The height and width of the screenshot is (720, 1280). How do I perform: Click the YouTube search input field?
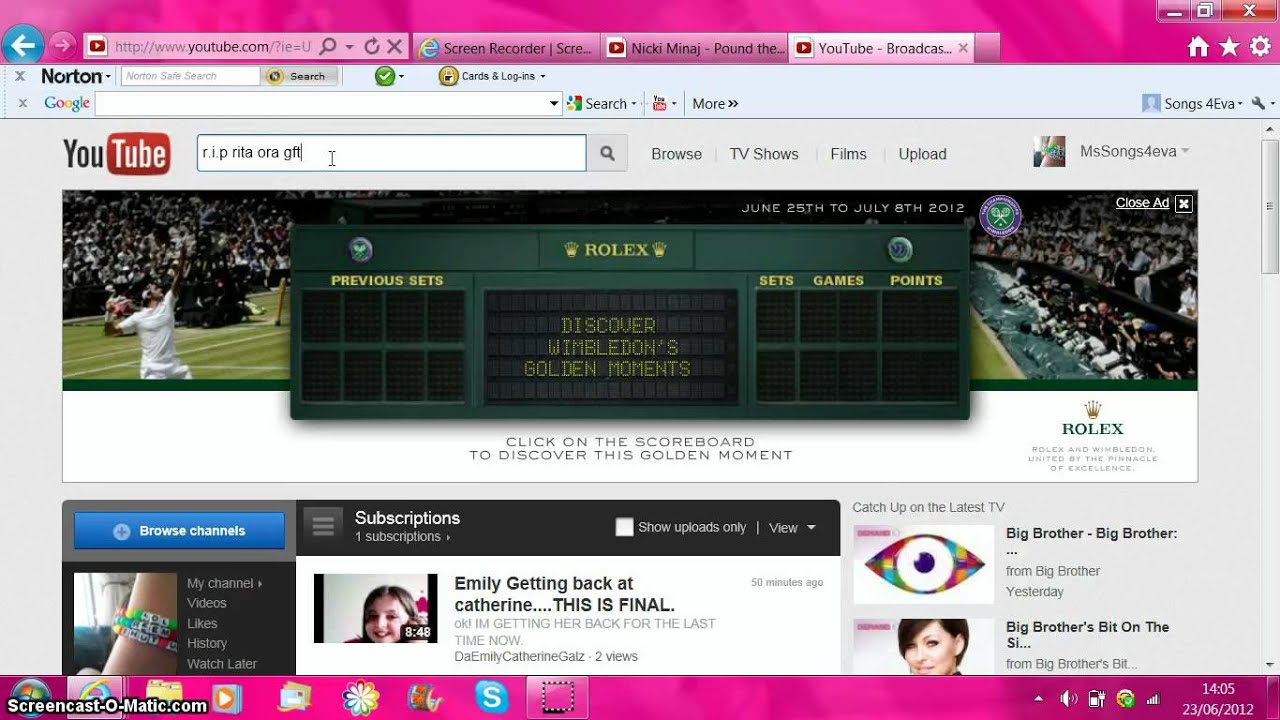pos(391,153)
